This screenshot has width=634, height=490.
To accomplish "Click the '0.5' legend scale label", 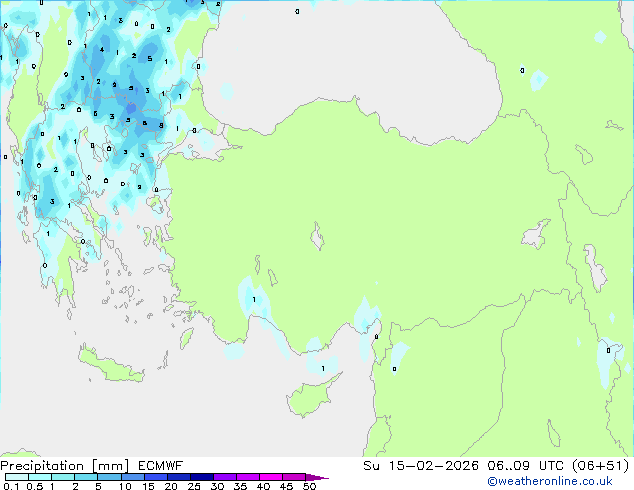I will coord(35,486).
